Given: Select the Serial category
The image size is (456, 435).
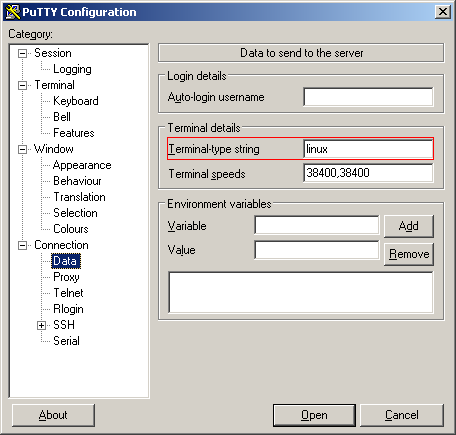Looking at the screenshot, I should pyautogui.click(x=66, y=341).
